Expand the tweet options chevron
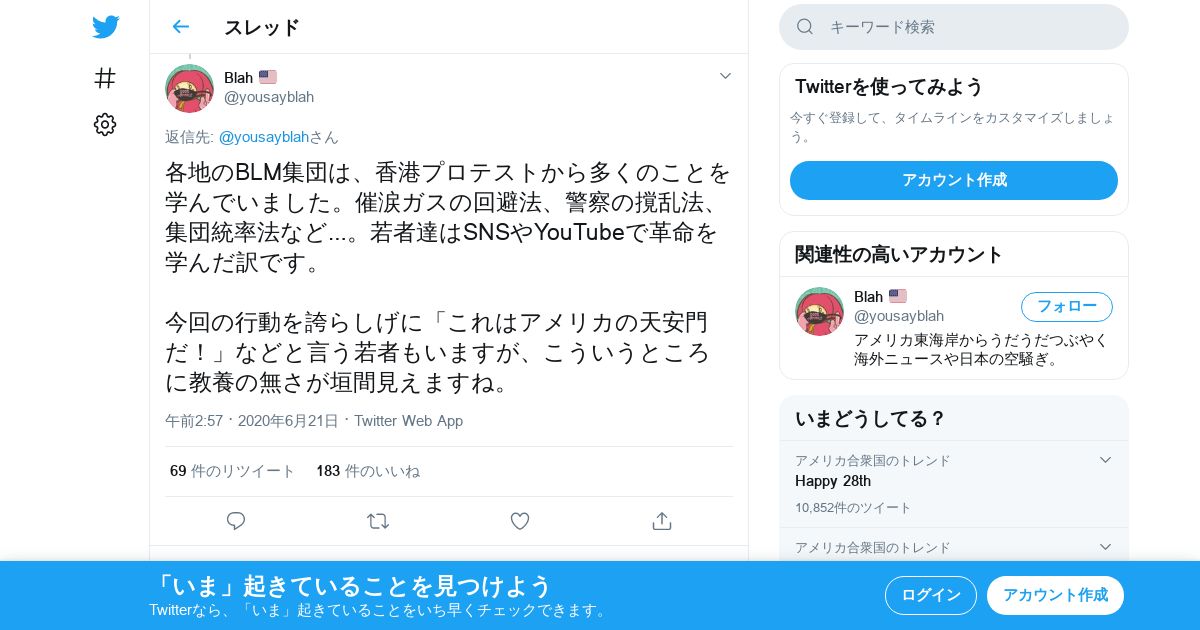Screen dimensions: 1200x630 [x=726, y=76]
